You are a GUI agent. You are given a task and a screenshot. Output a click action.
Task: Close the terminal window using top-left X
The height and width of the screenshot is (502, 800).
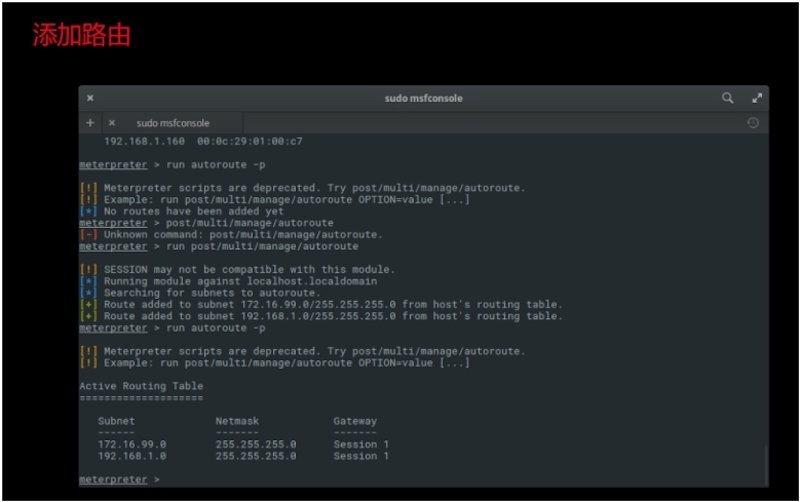(x=90, y=98)
